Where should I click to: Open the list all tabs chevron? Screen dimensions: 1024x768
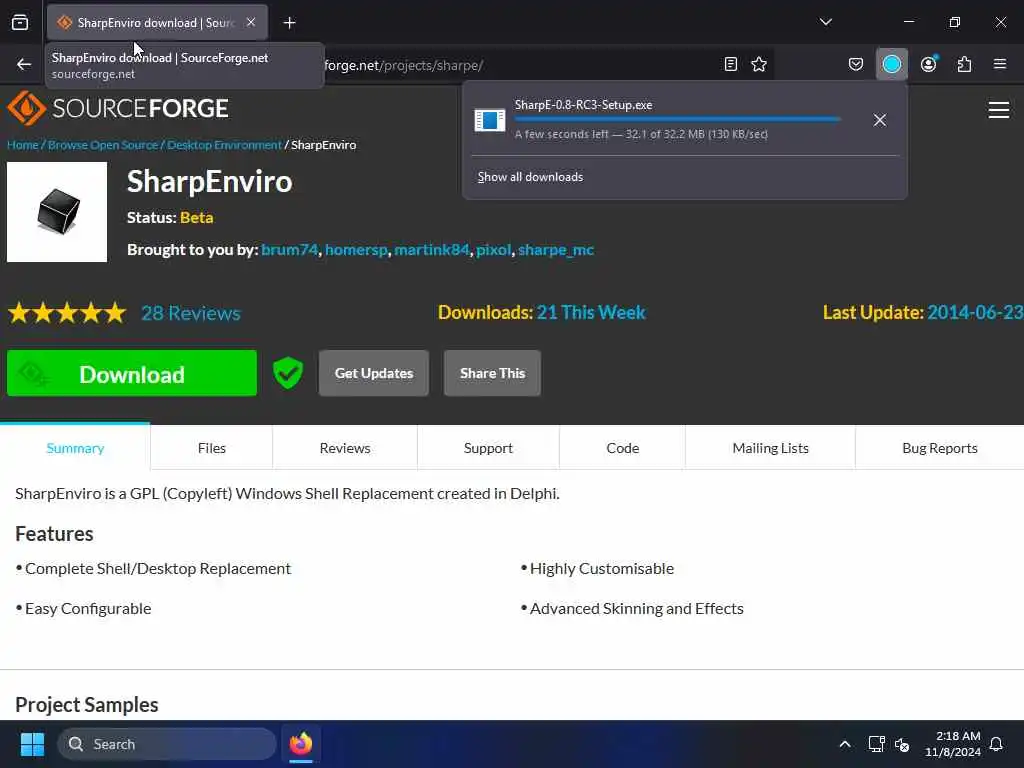click(x=825, y=22)
